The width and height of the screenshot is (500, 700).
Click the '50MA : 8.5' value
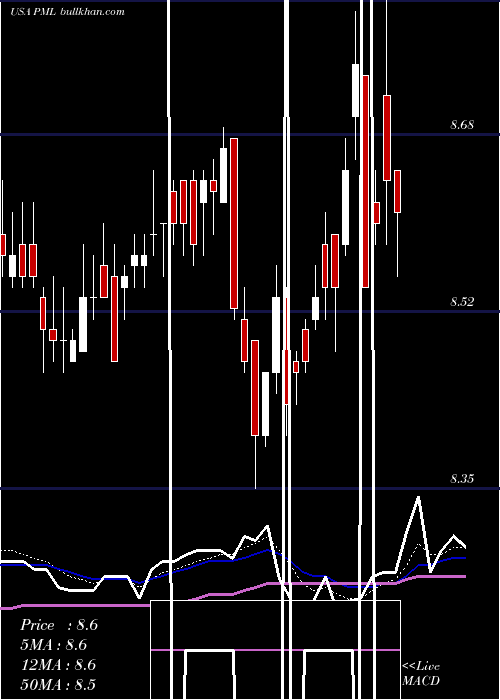click(58, 684)
